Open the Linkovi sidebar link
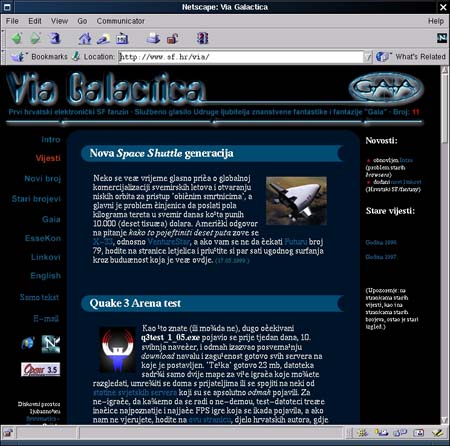Screen dimensions: 450x446 point(46,257)
